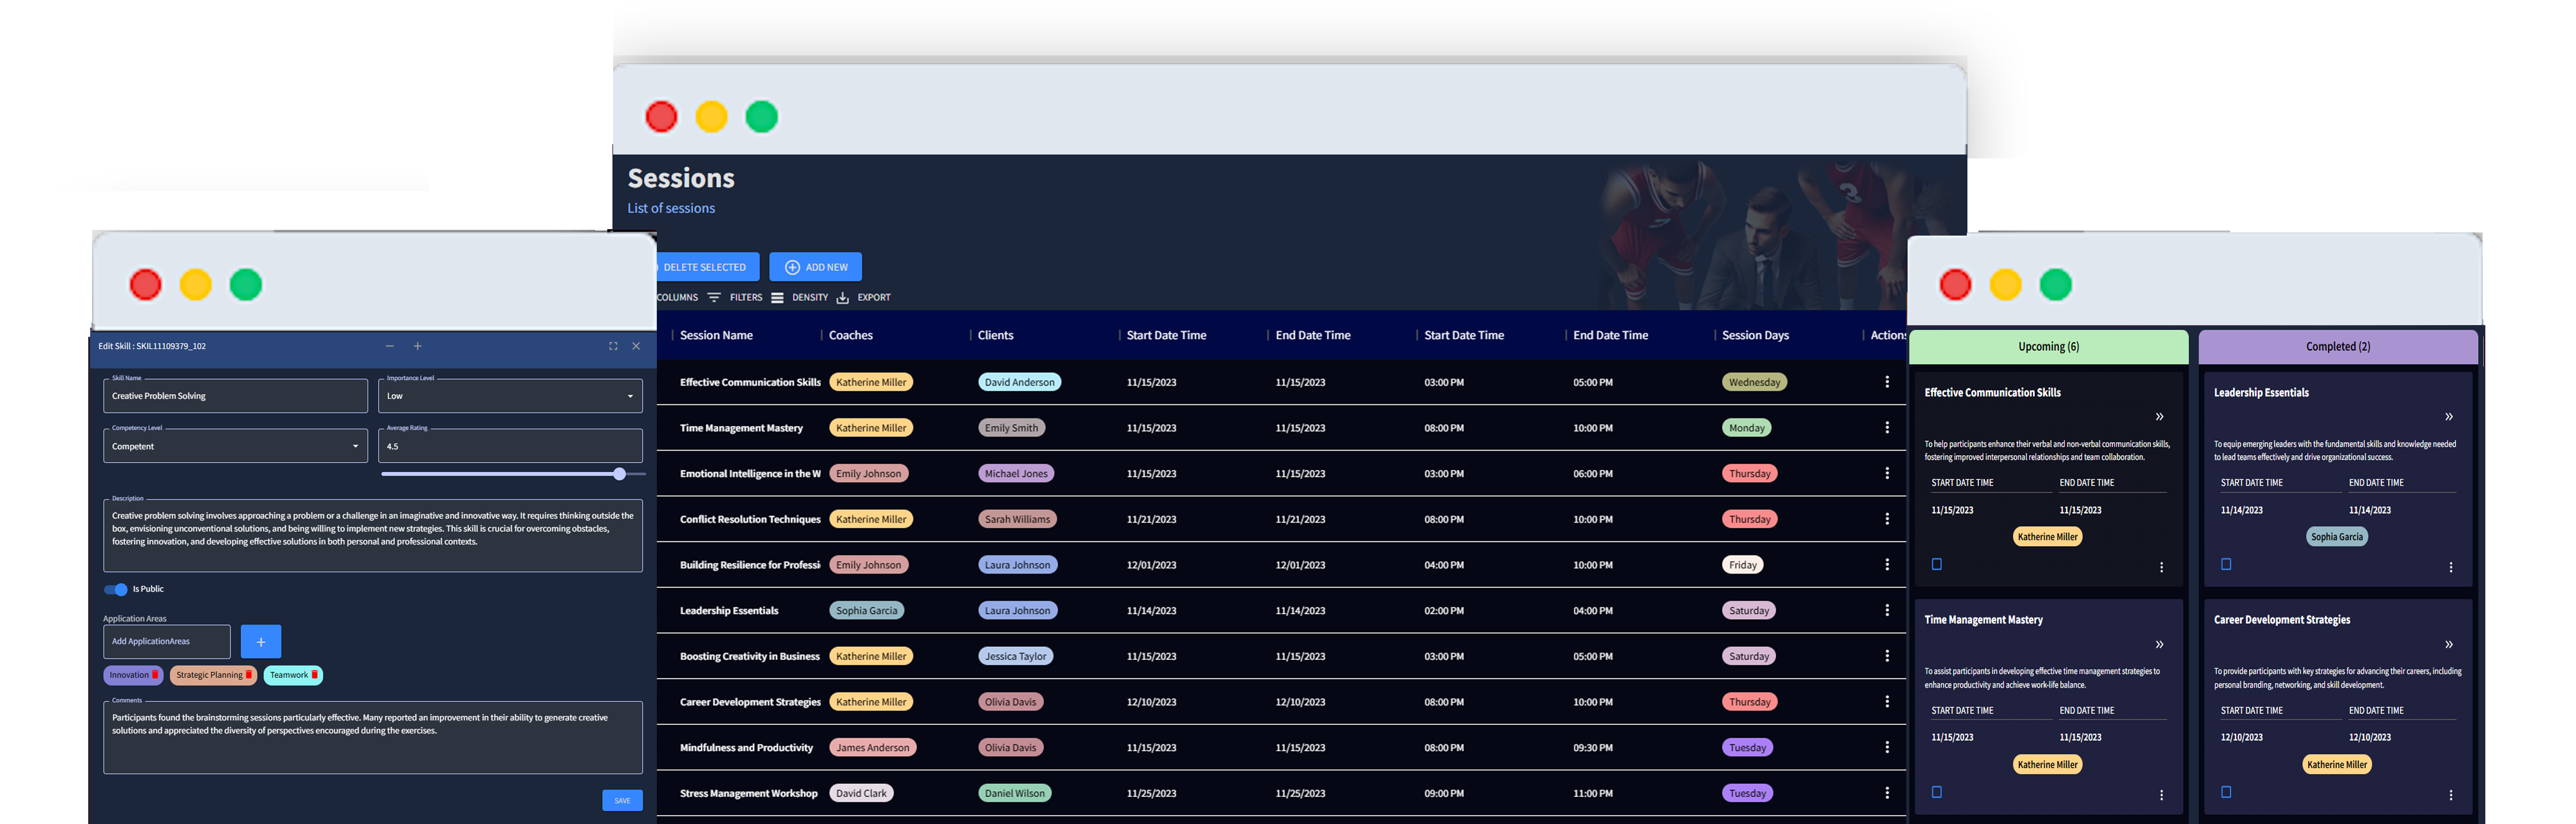2576x824 pixels.
Task: Click the fullscreen icon on Edit Skill dialog
Action: 613,346
